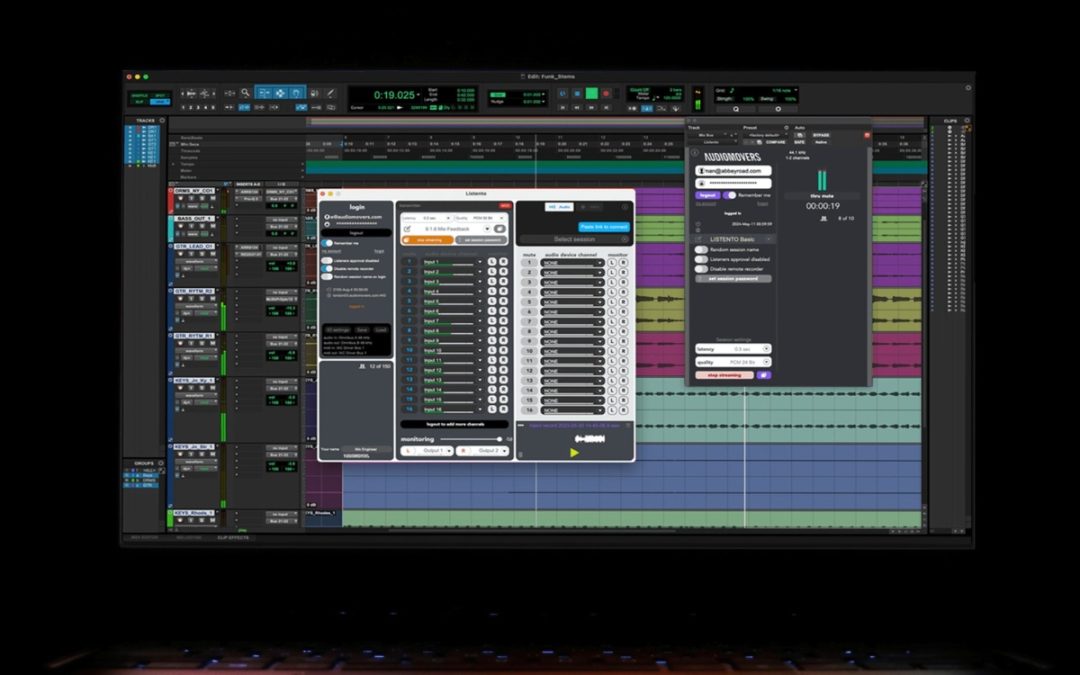This screenshot has height=675, width=1080.
Task: Open receiver channel 1 NONE dropdown
Action: click(x=572, y=262)
